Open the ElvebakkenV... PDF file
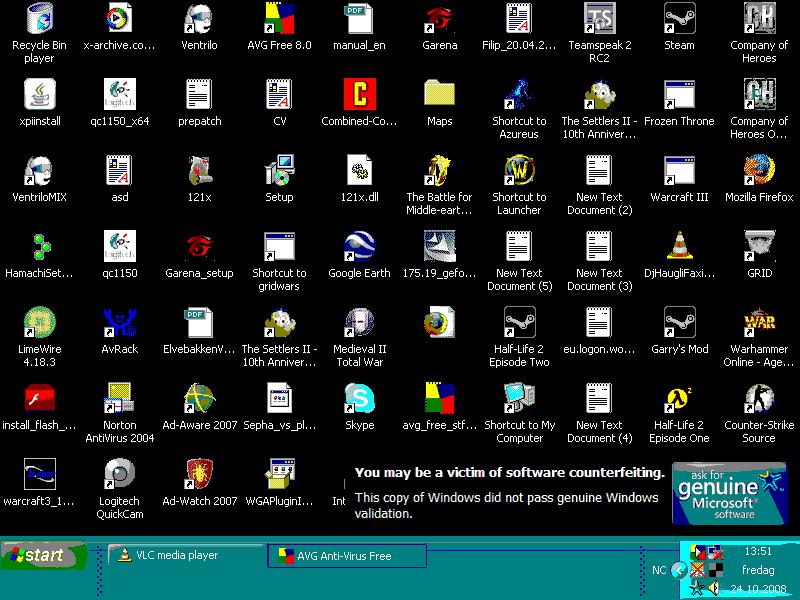800x600 pixels. [199, 322]
